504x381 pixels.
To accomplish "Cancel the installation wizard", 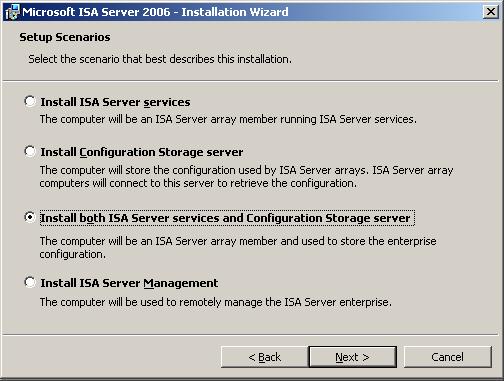I will coord(447,357).
